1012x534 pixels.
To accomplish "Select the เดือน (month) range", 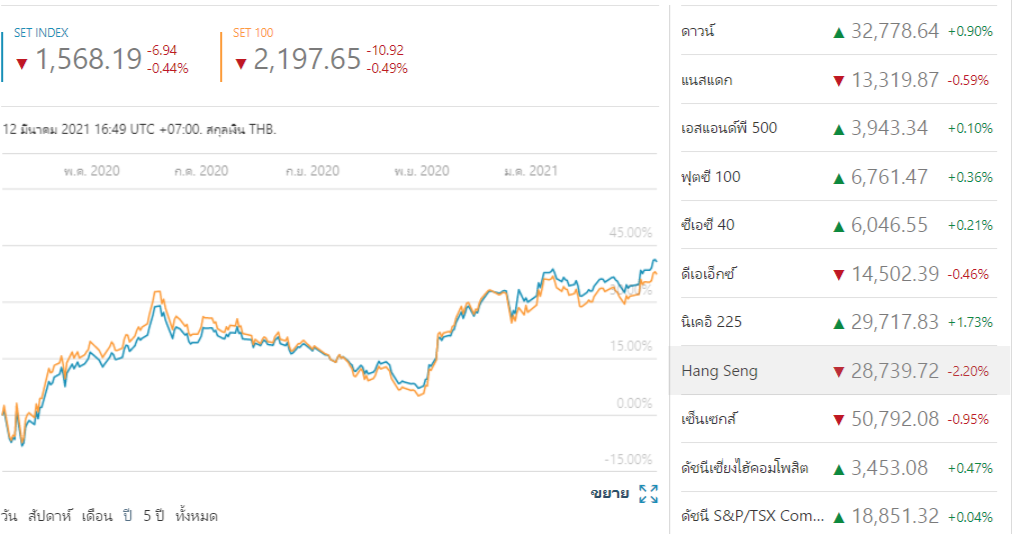I will 95,516.
